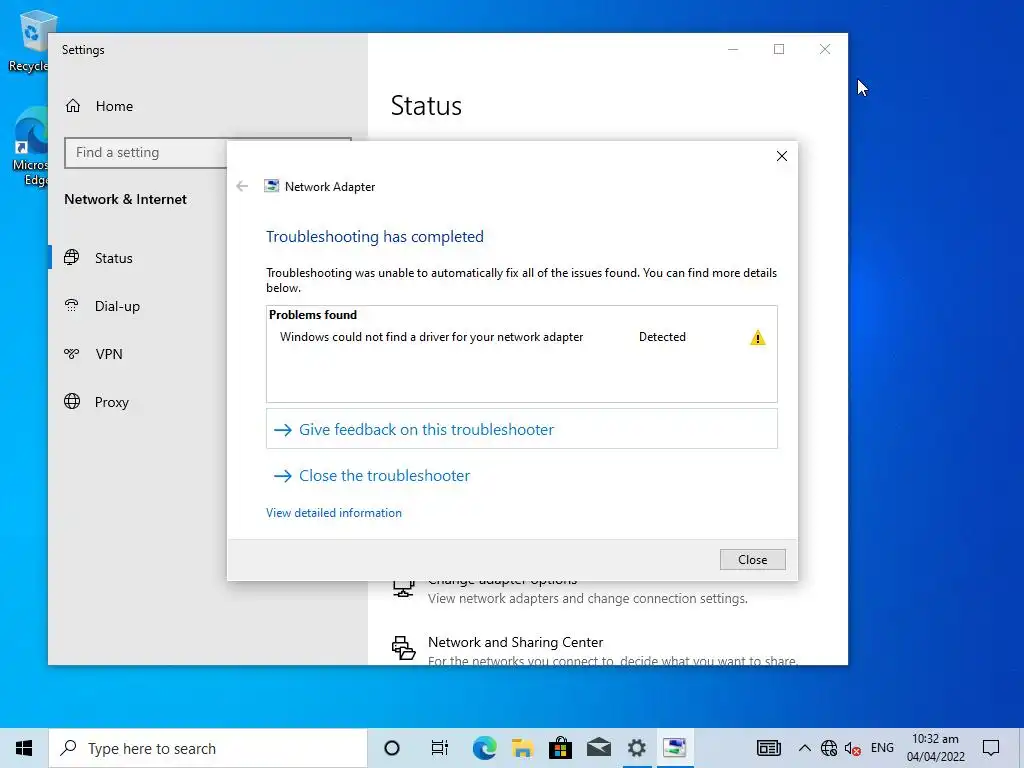Click the Change adapter options monitor icon
This screenshot has height=768, width=1024.
click(404, 589)
